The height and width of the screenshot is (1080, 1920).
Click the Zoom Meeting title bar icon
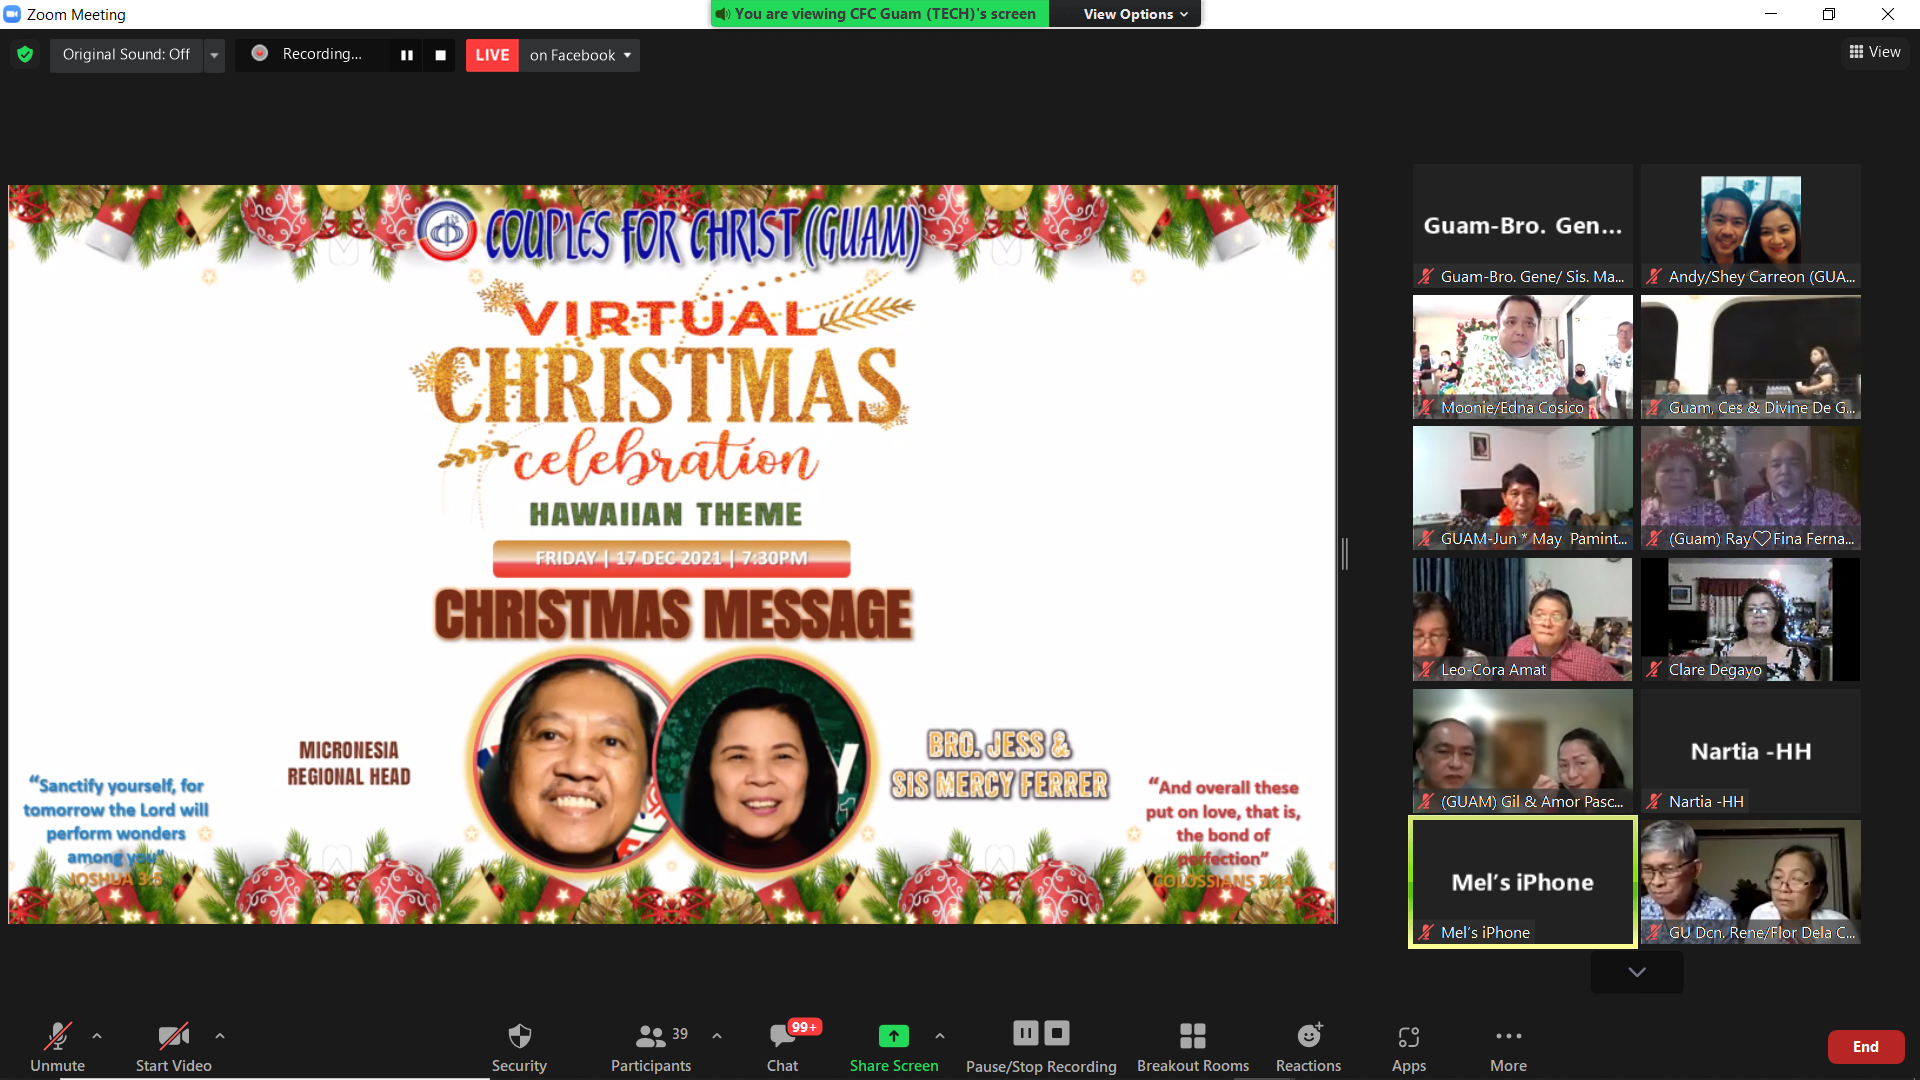click(12, 14)
